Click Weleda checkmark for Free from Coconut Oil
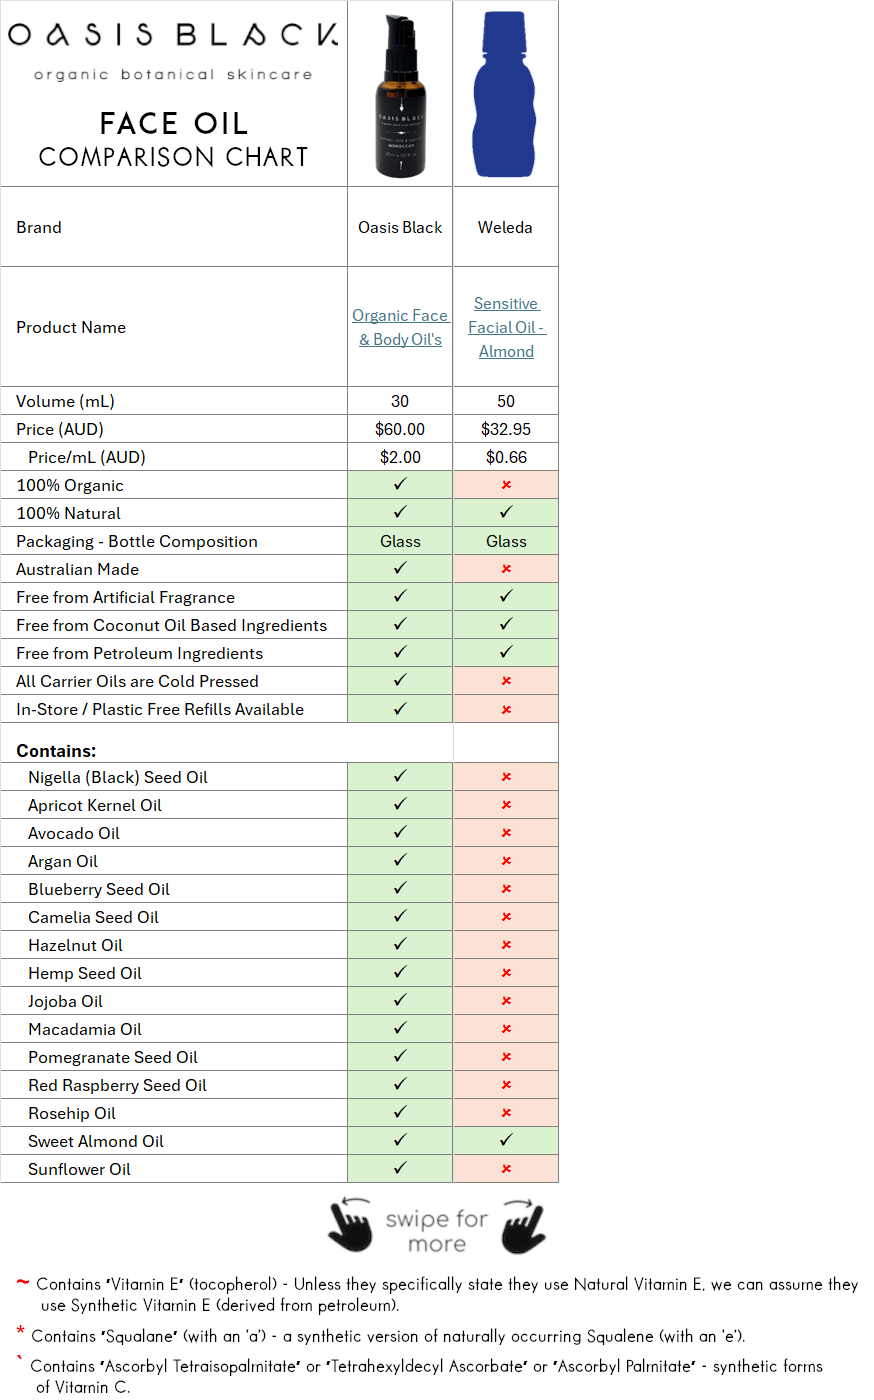Image resolution: width=874 pixels, height=1400 pixels. (506, 624)
